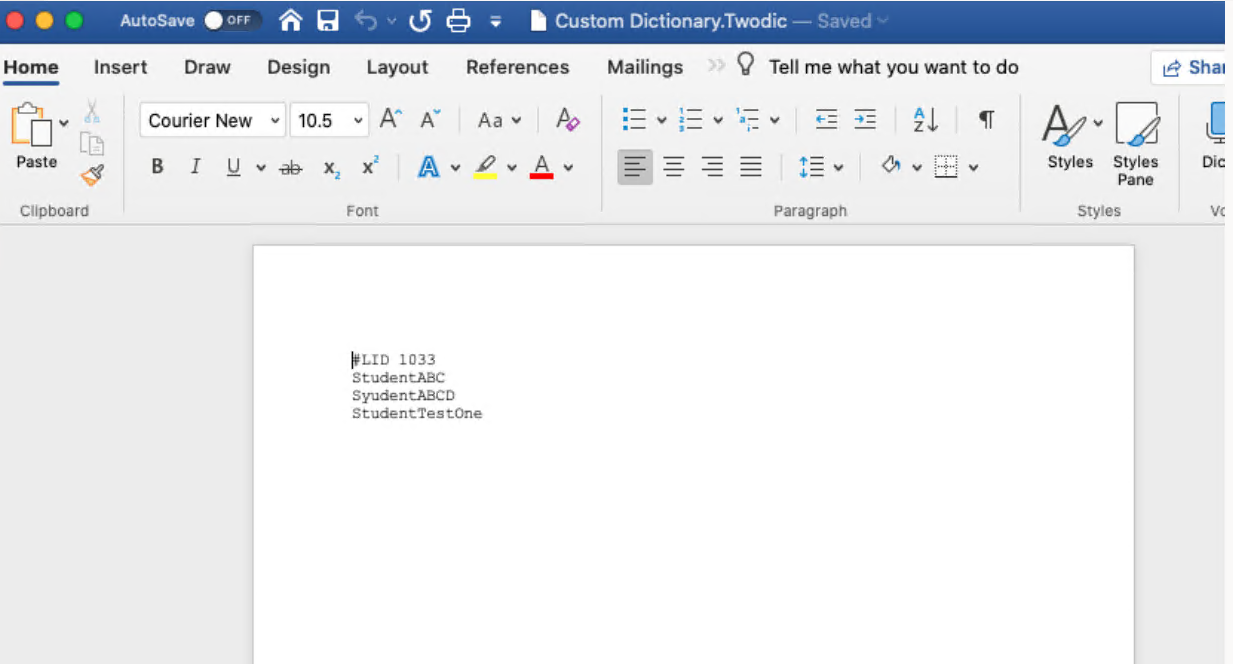Open font color dropdown arrow
This screenshot has width=1233, height=664.
click(x=568, y=168)
